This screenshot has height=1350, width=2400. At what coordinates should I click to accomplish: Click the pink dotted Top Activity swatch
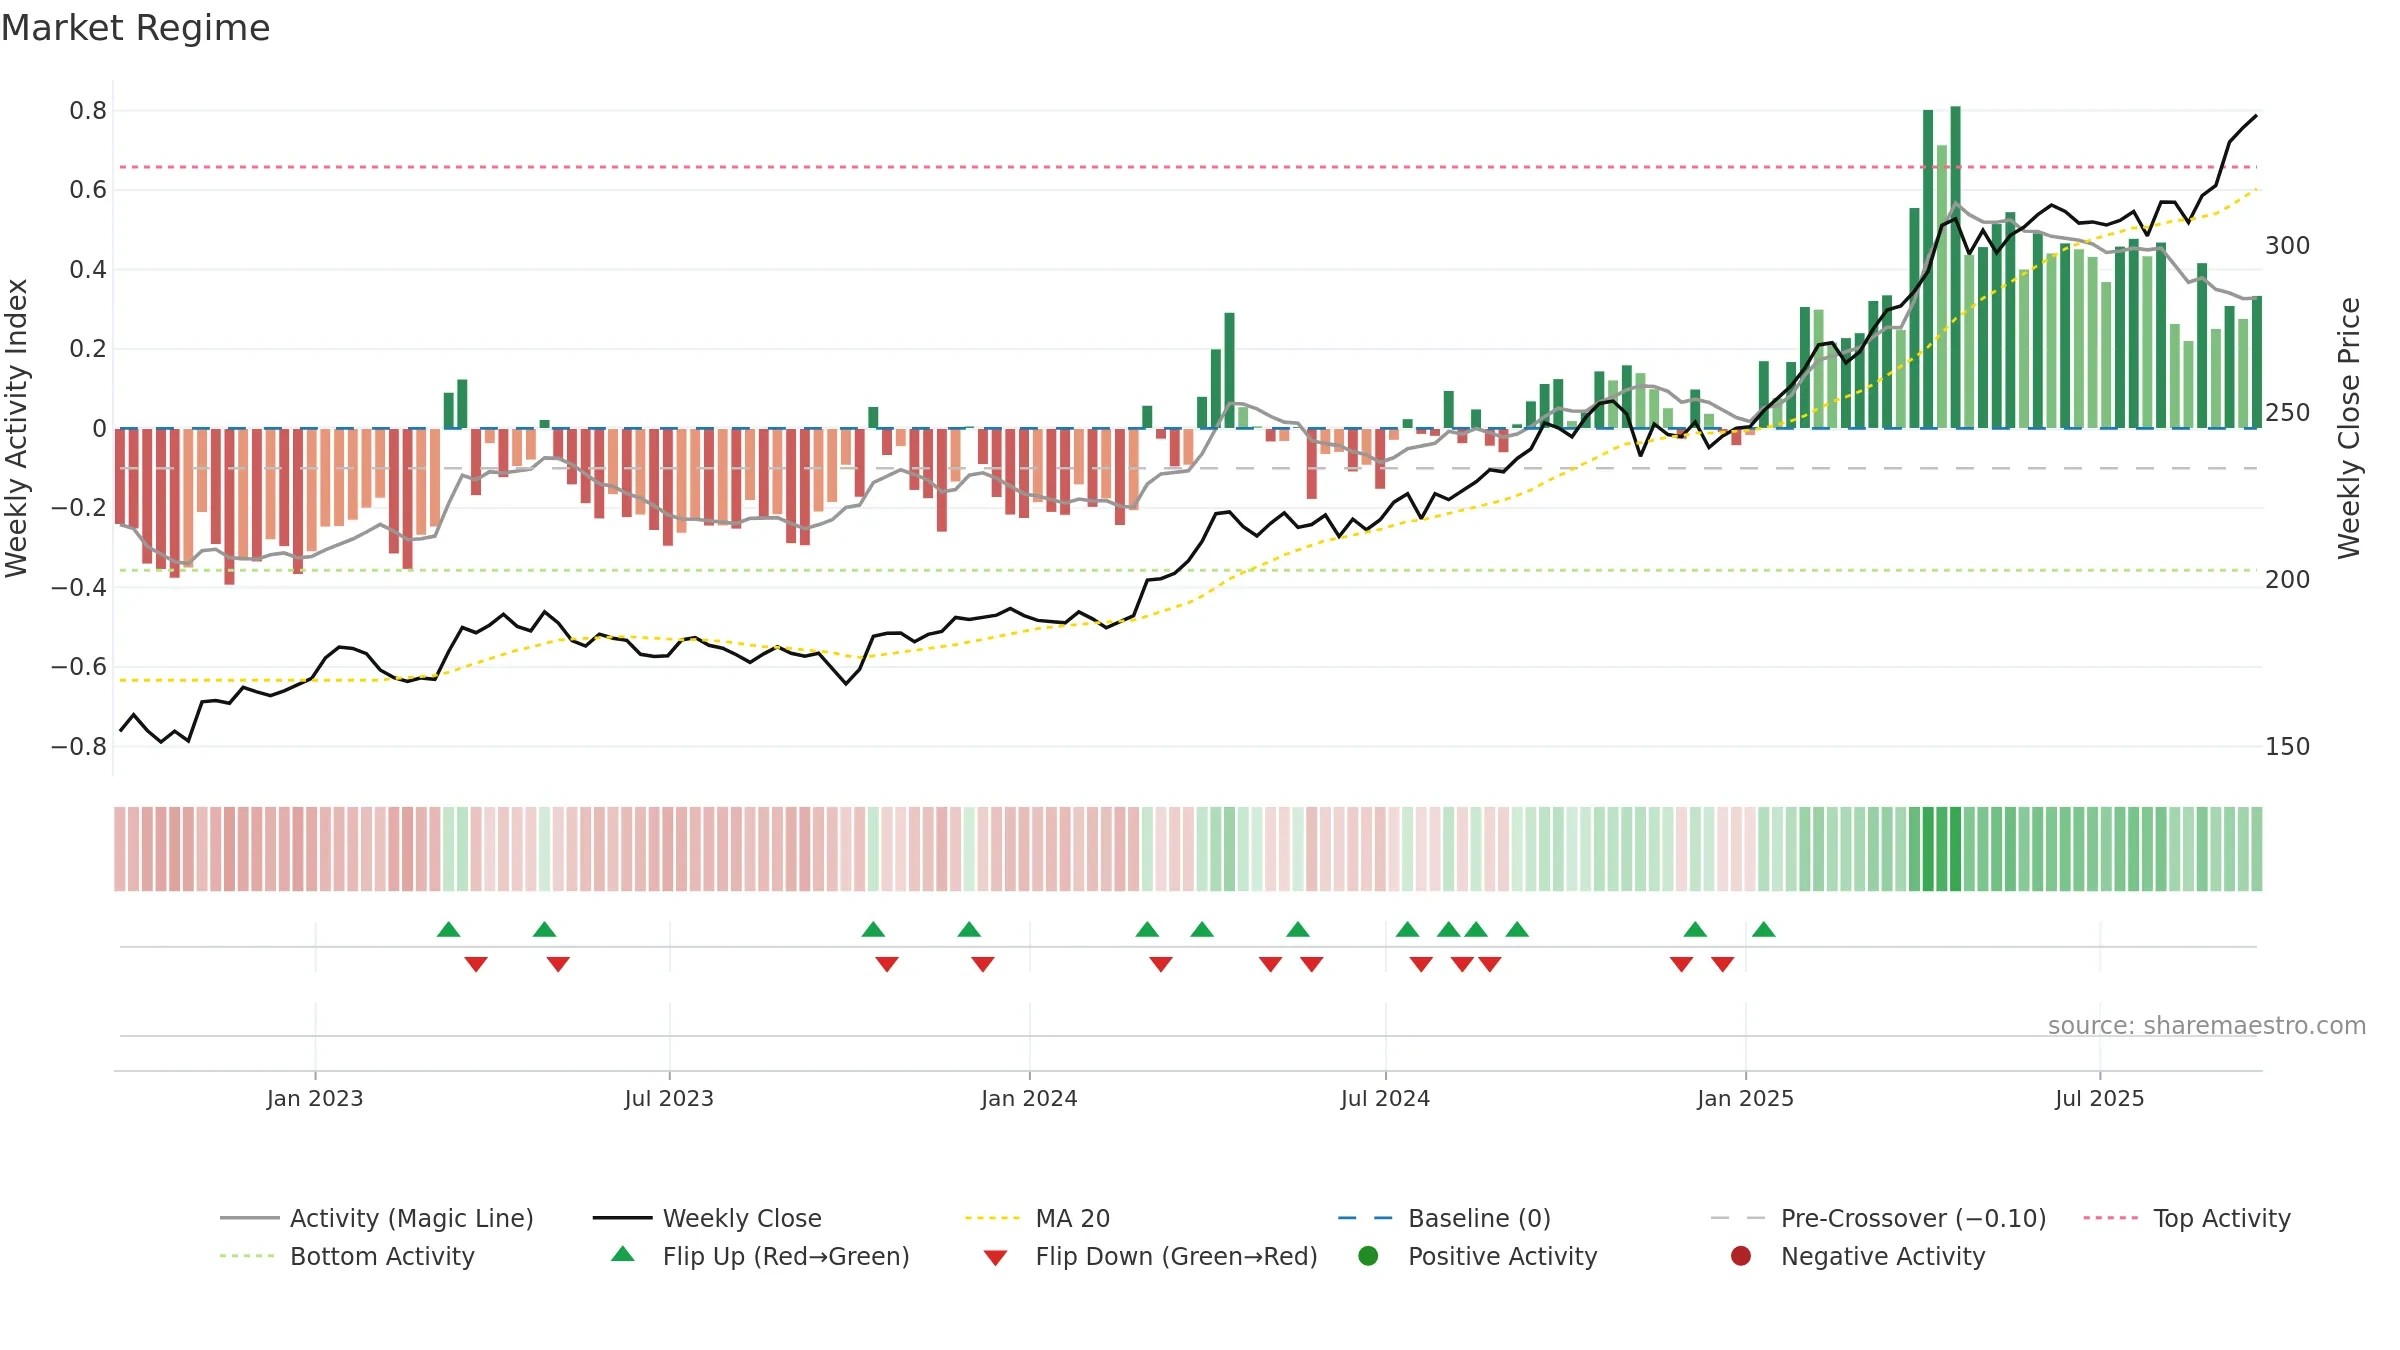(2111, 1218)
